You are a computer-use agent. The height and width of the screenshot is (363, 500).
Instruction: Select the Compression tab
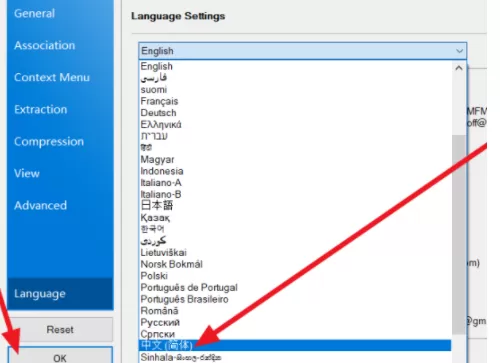(60, 141)
